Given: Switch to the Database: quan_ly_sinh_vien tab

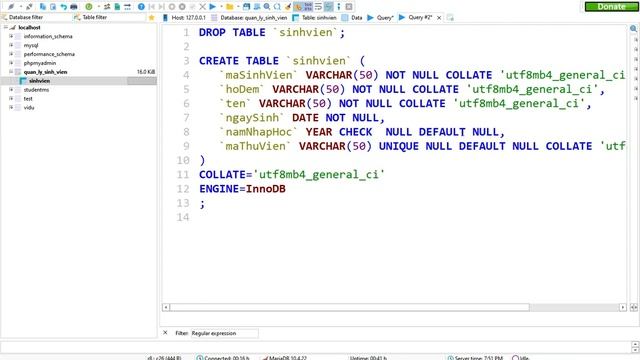Looking at the screenshot, I should coord(249,18).
